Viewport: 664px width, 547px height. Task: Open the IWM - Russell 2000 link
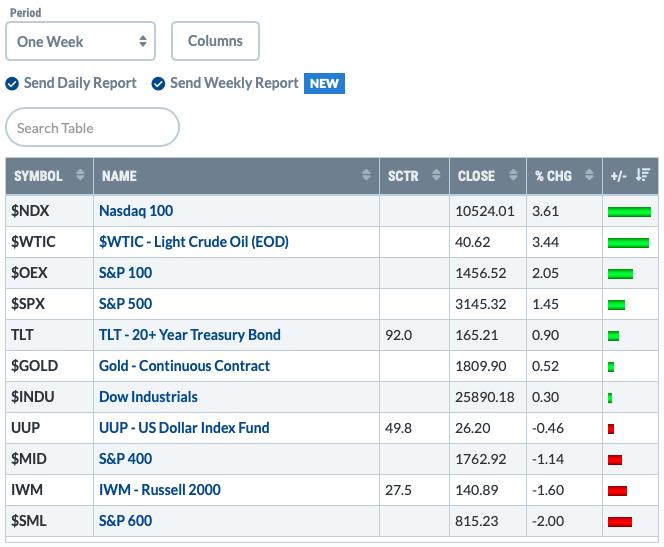point(160,489)
